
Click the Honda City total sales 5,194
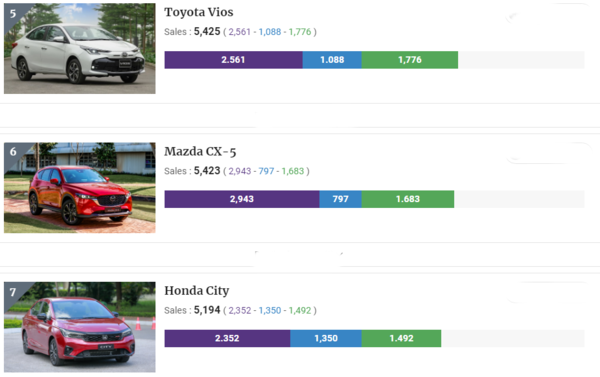(207, 310)
